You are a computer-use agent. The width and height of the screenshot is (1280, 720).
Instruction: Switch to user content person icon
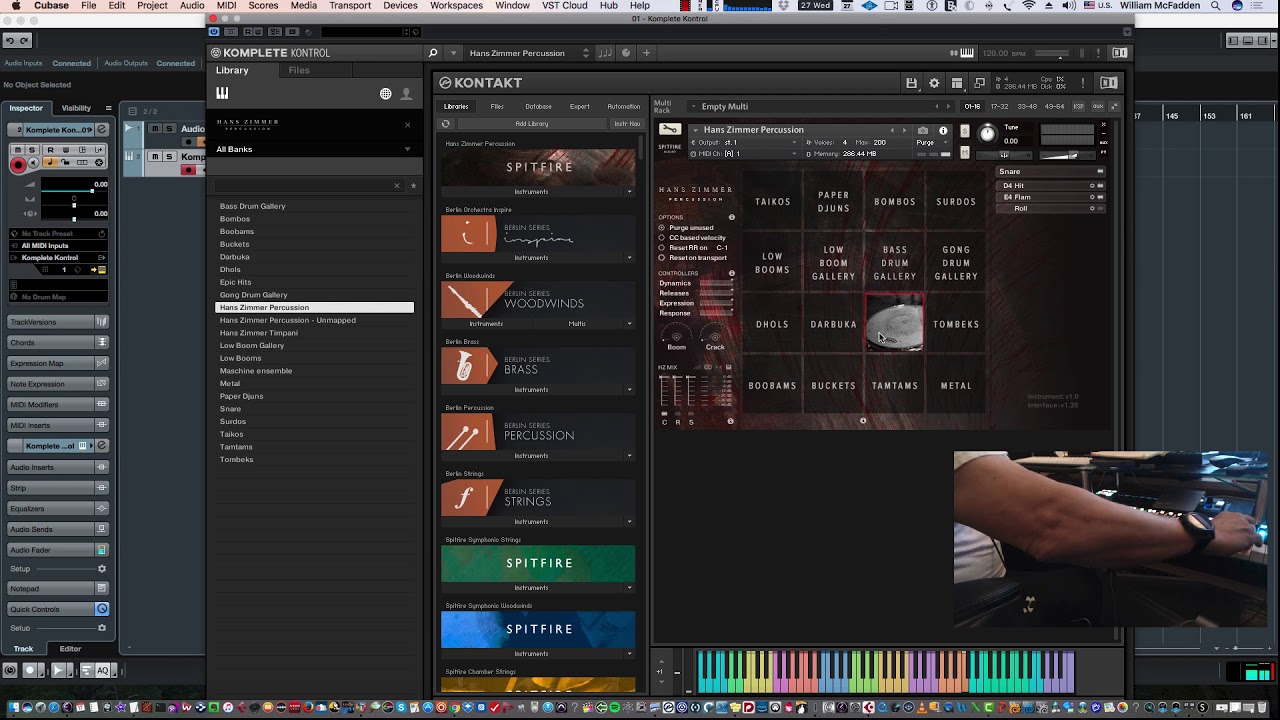[406, 94]
